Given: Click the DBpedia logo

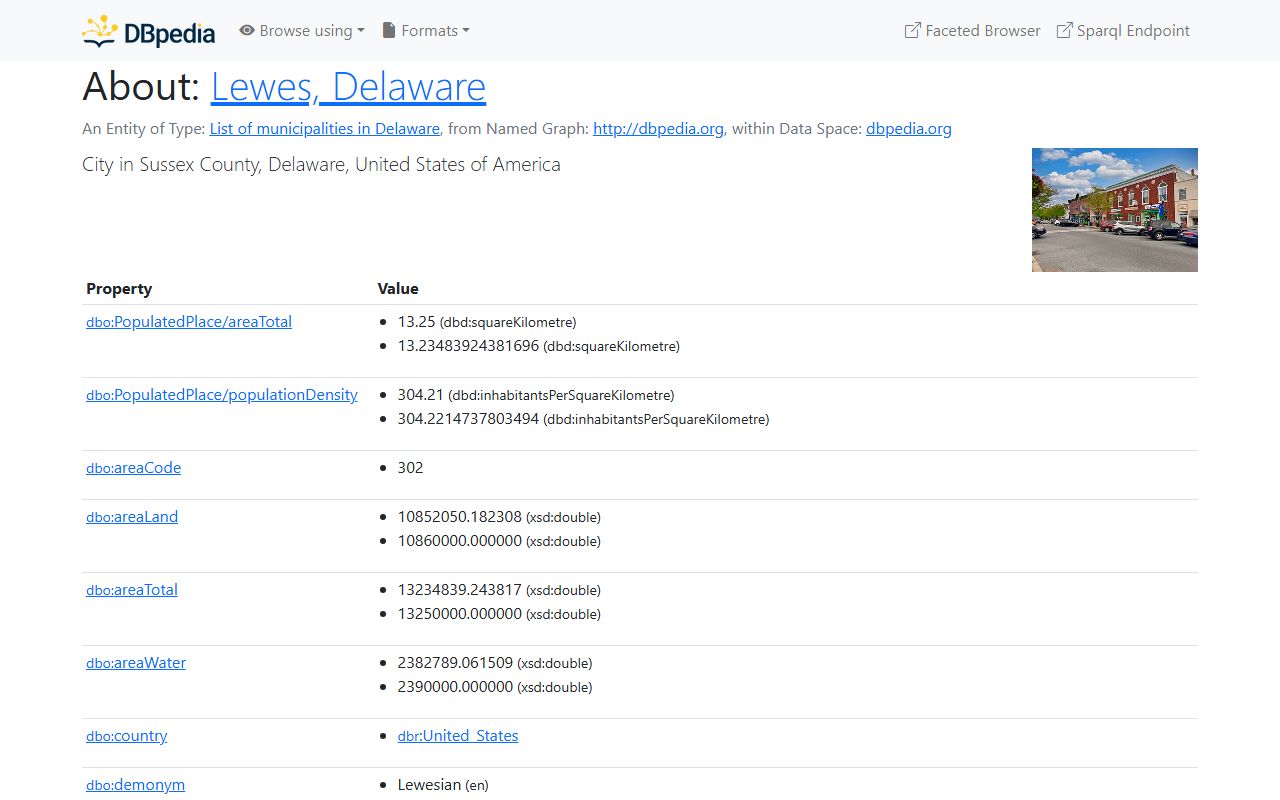Looking at the screenshot, I should click(x=148, y=31).
